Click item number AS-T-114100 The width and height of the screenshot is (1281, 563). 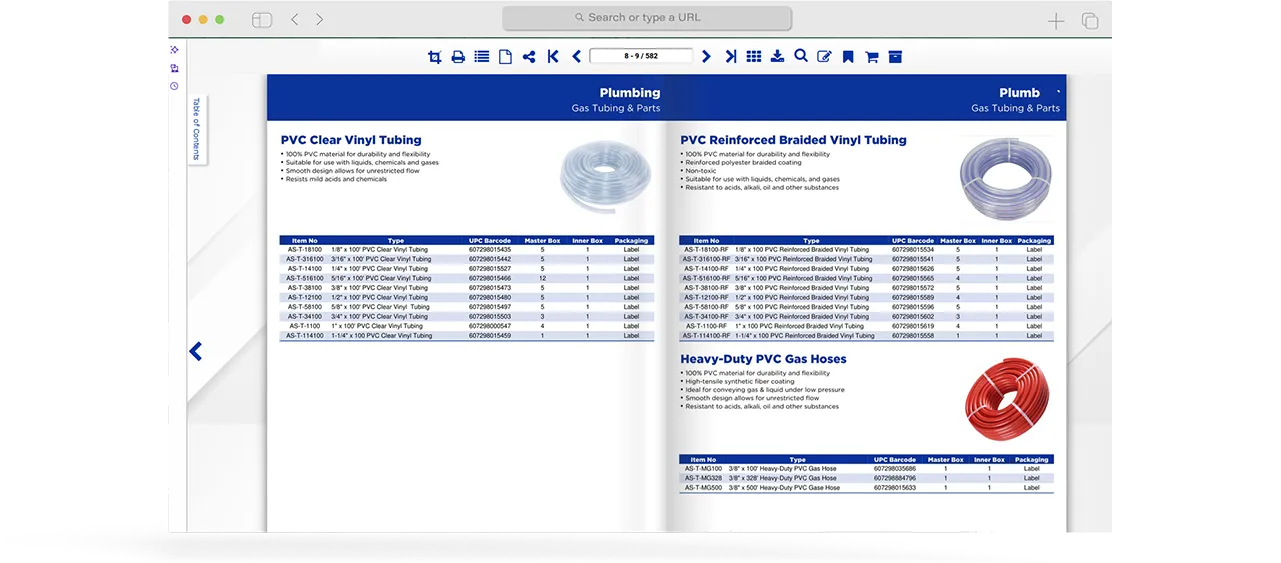305,336
